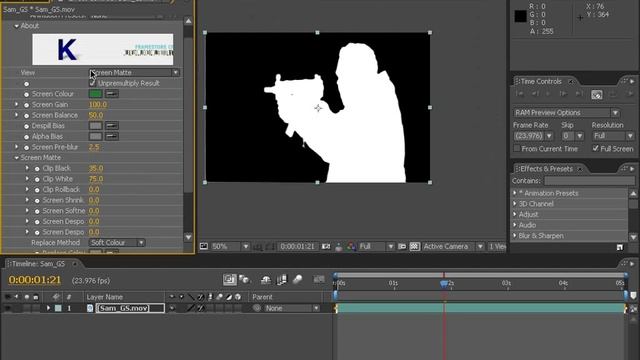
Task: Select the Effects & Presets tab
Action: click(547, 169)
